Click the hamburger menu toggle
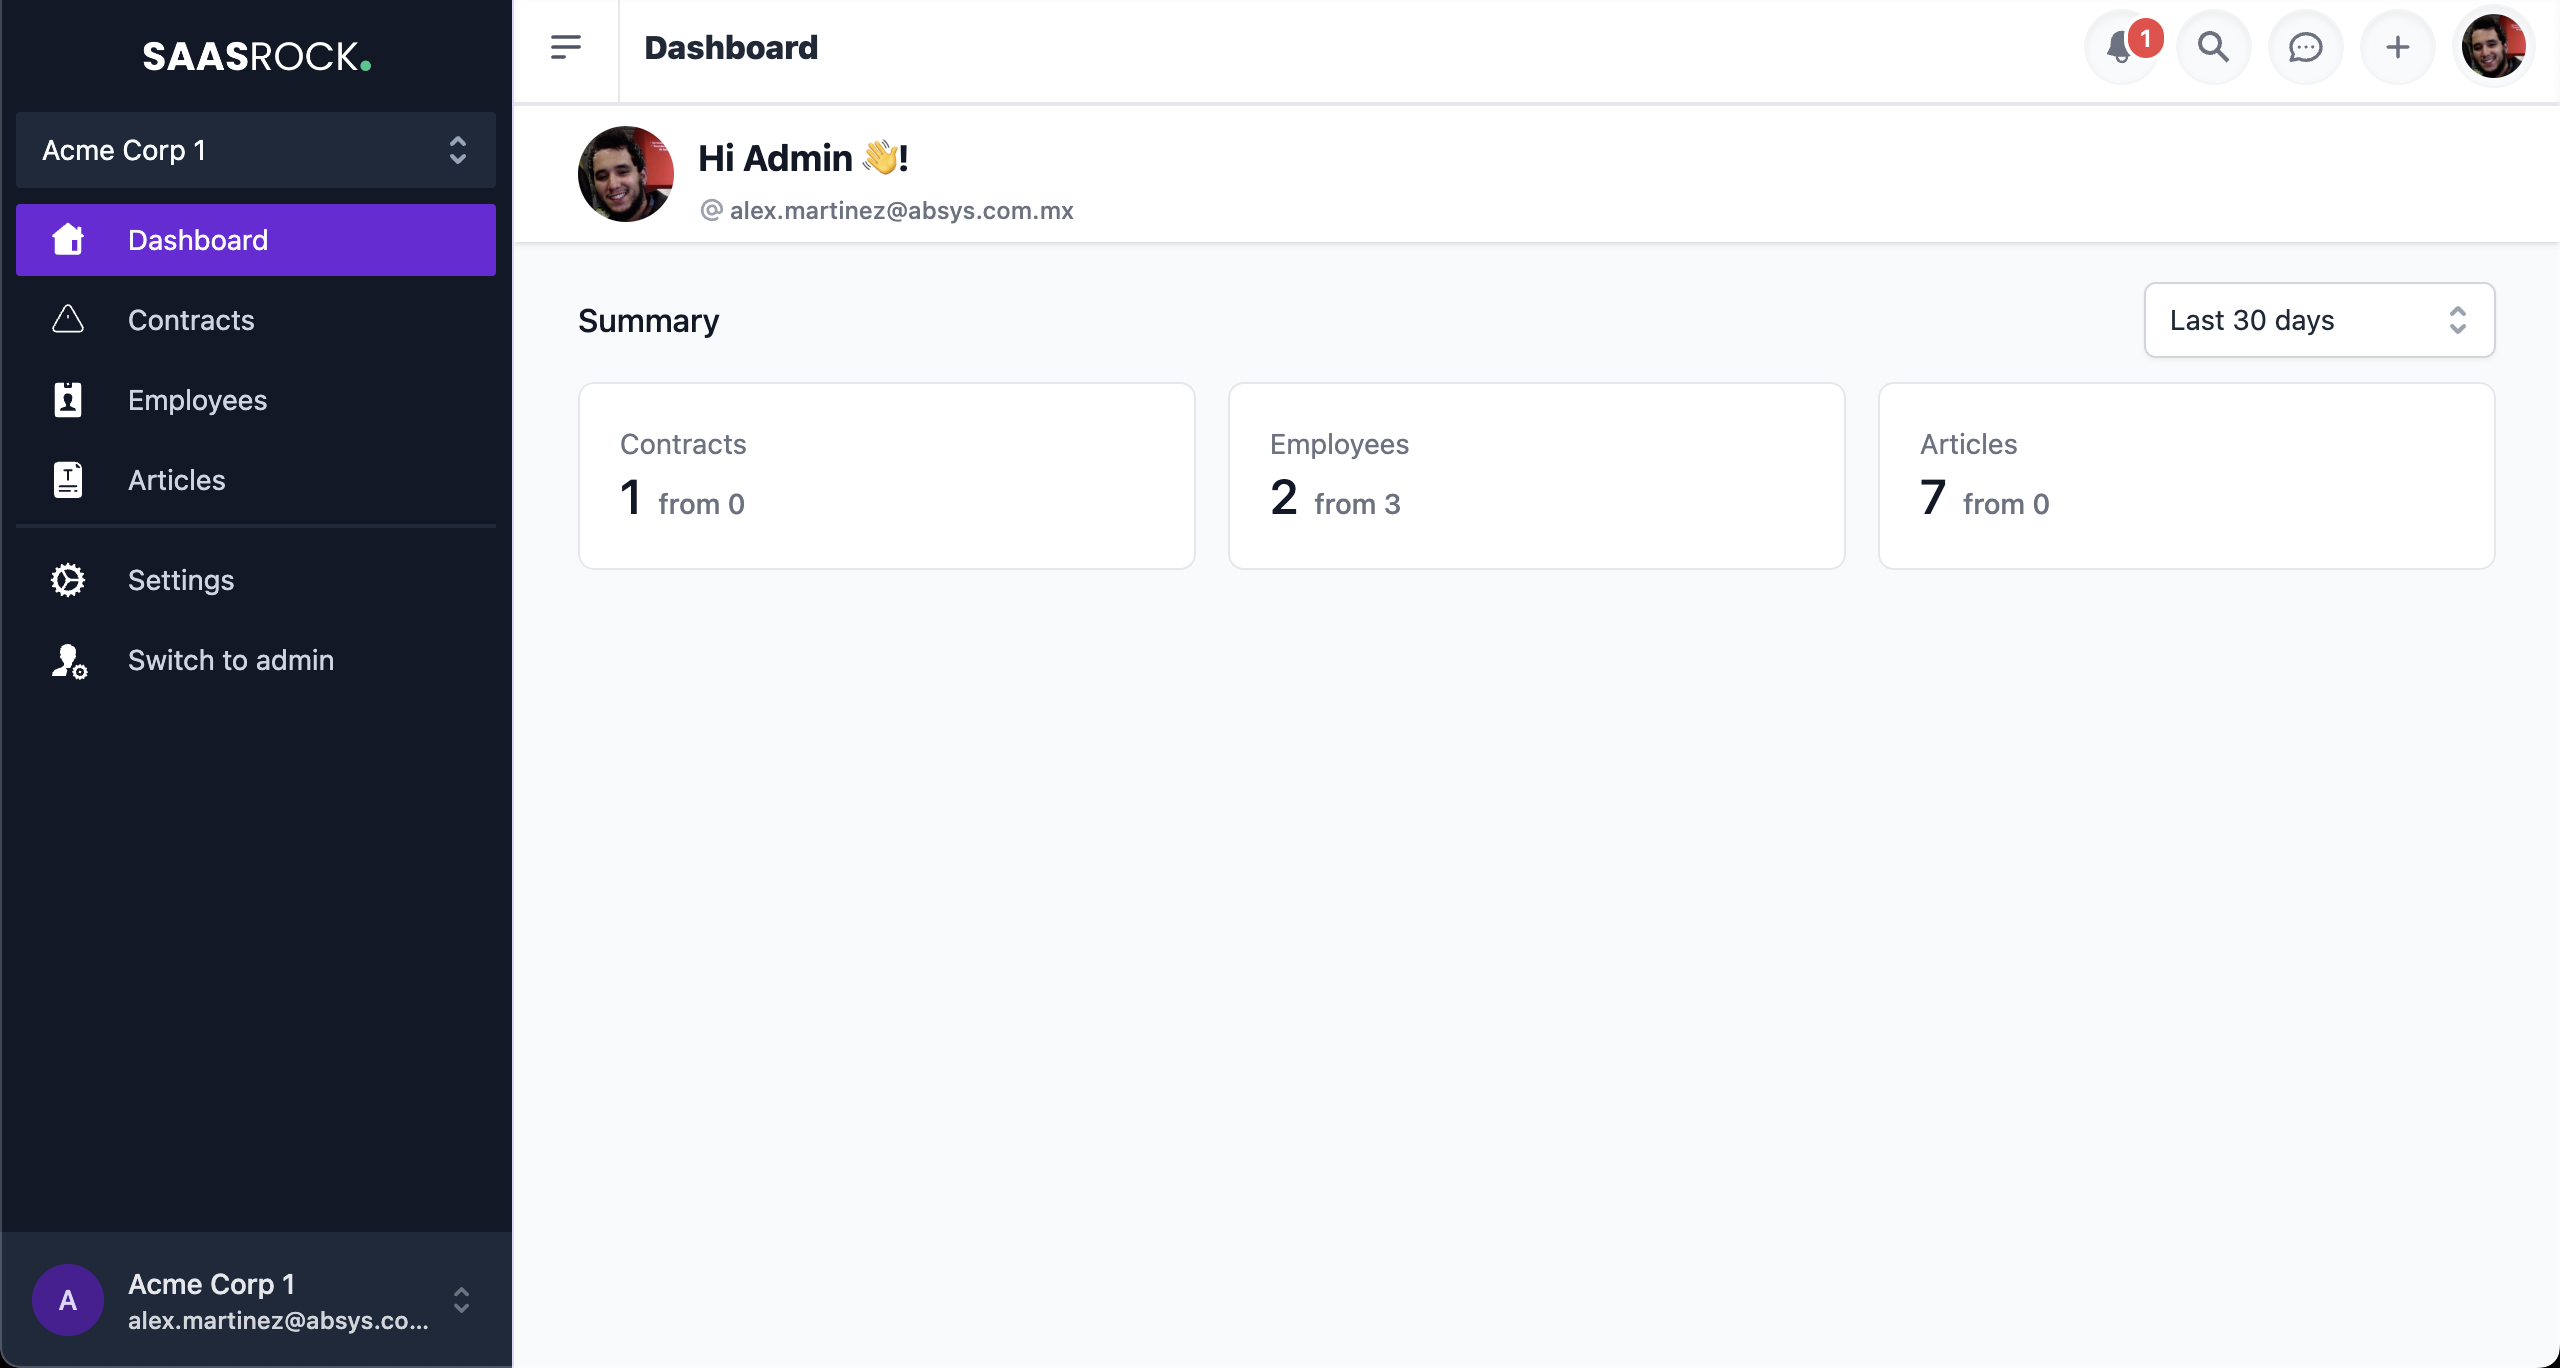Image resolution: width=2560 pixels, height=1368 pixels. pyautogui.click(x=566, y=47)
